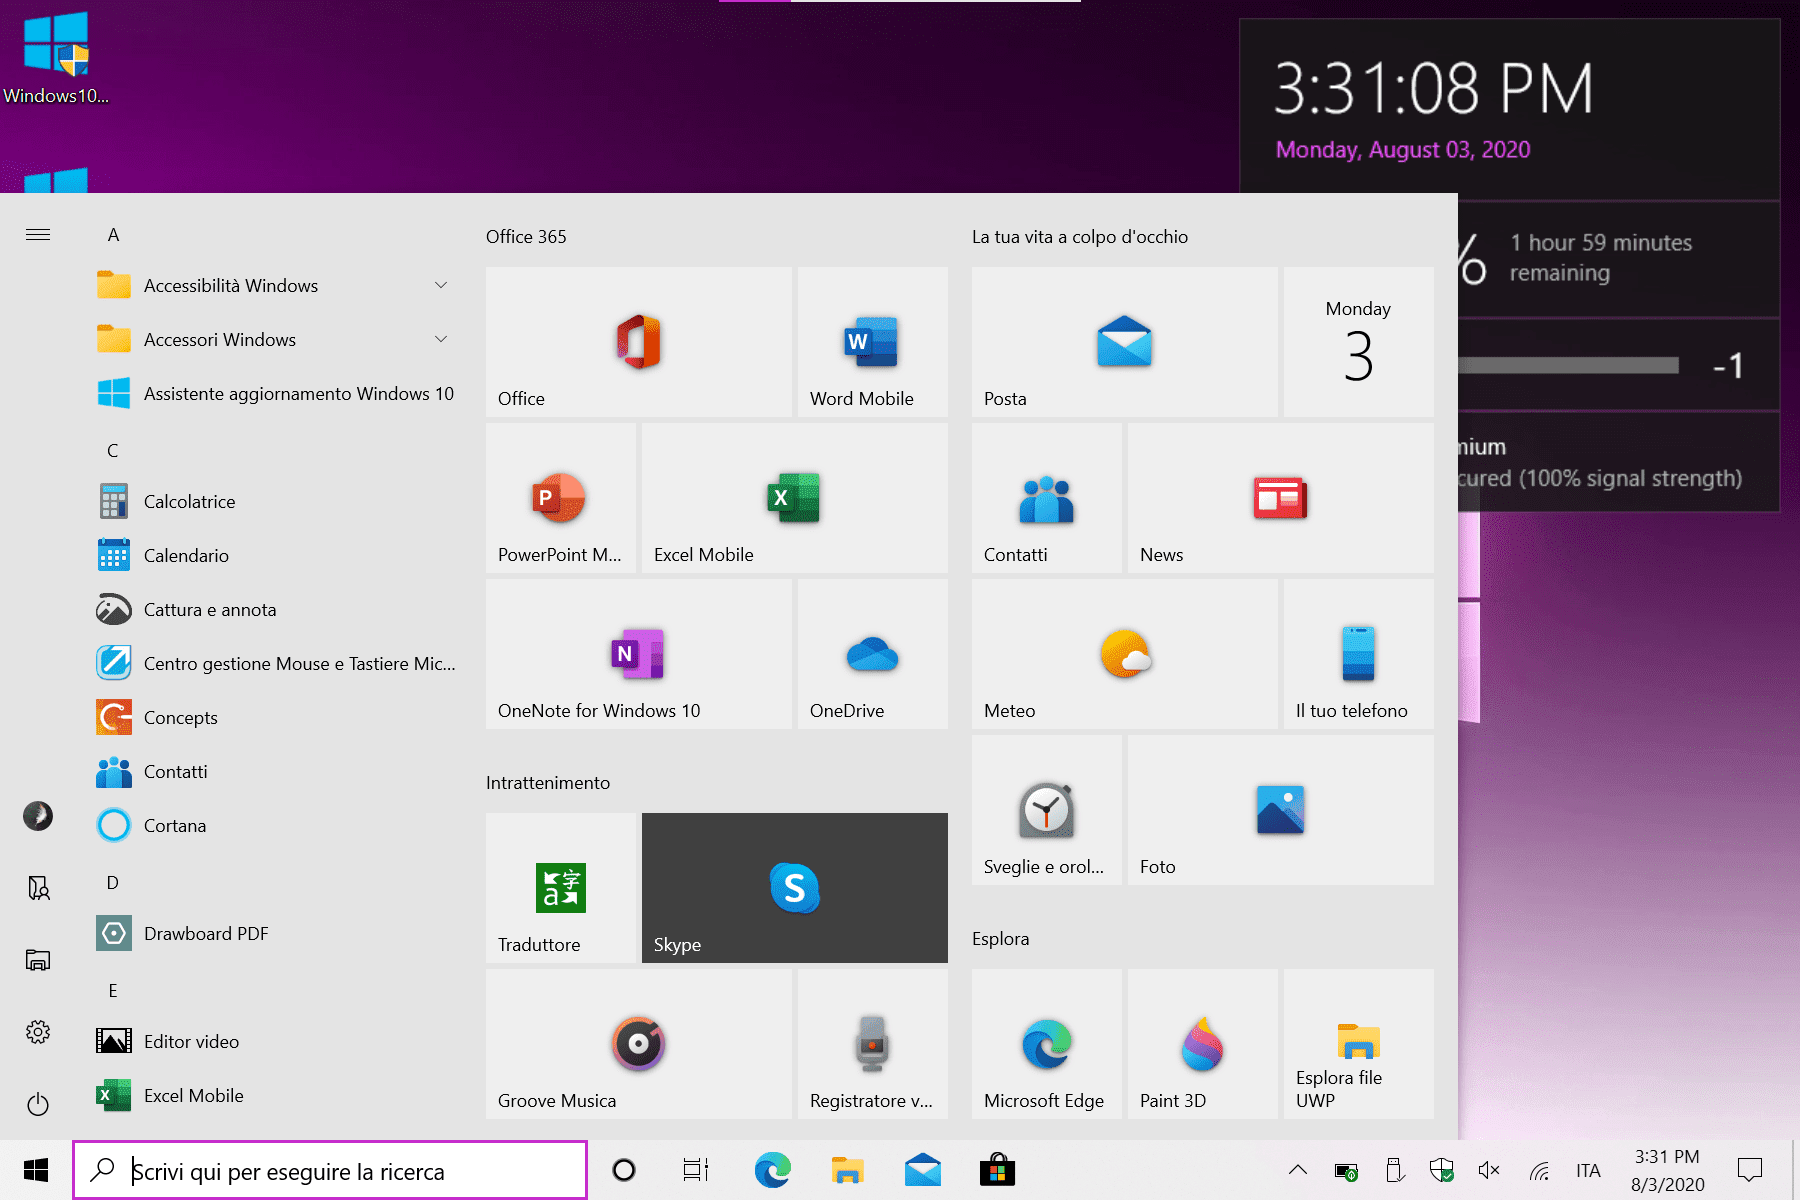The image size is (1800, 1200).
Task: Show hidden system tray icons
Action: (1297, 1170)
